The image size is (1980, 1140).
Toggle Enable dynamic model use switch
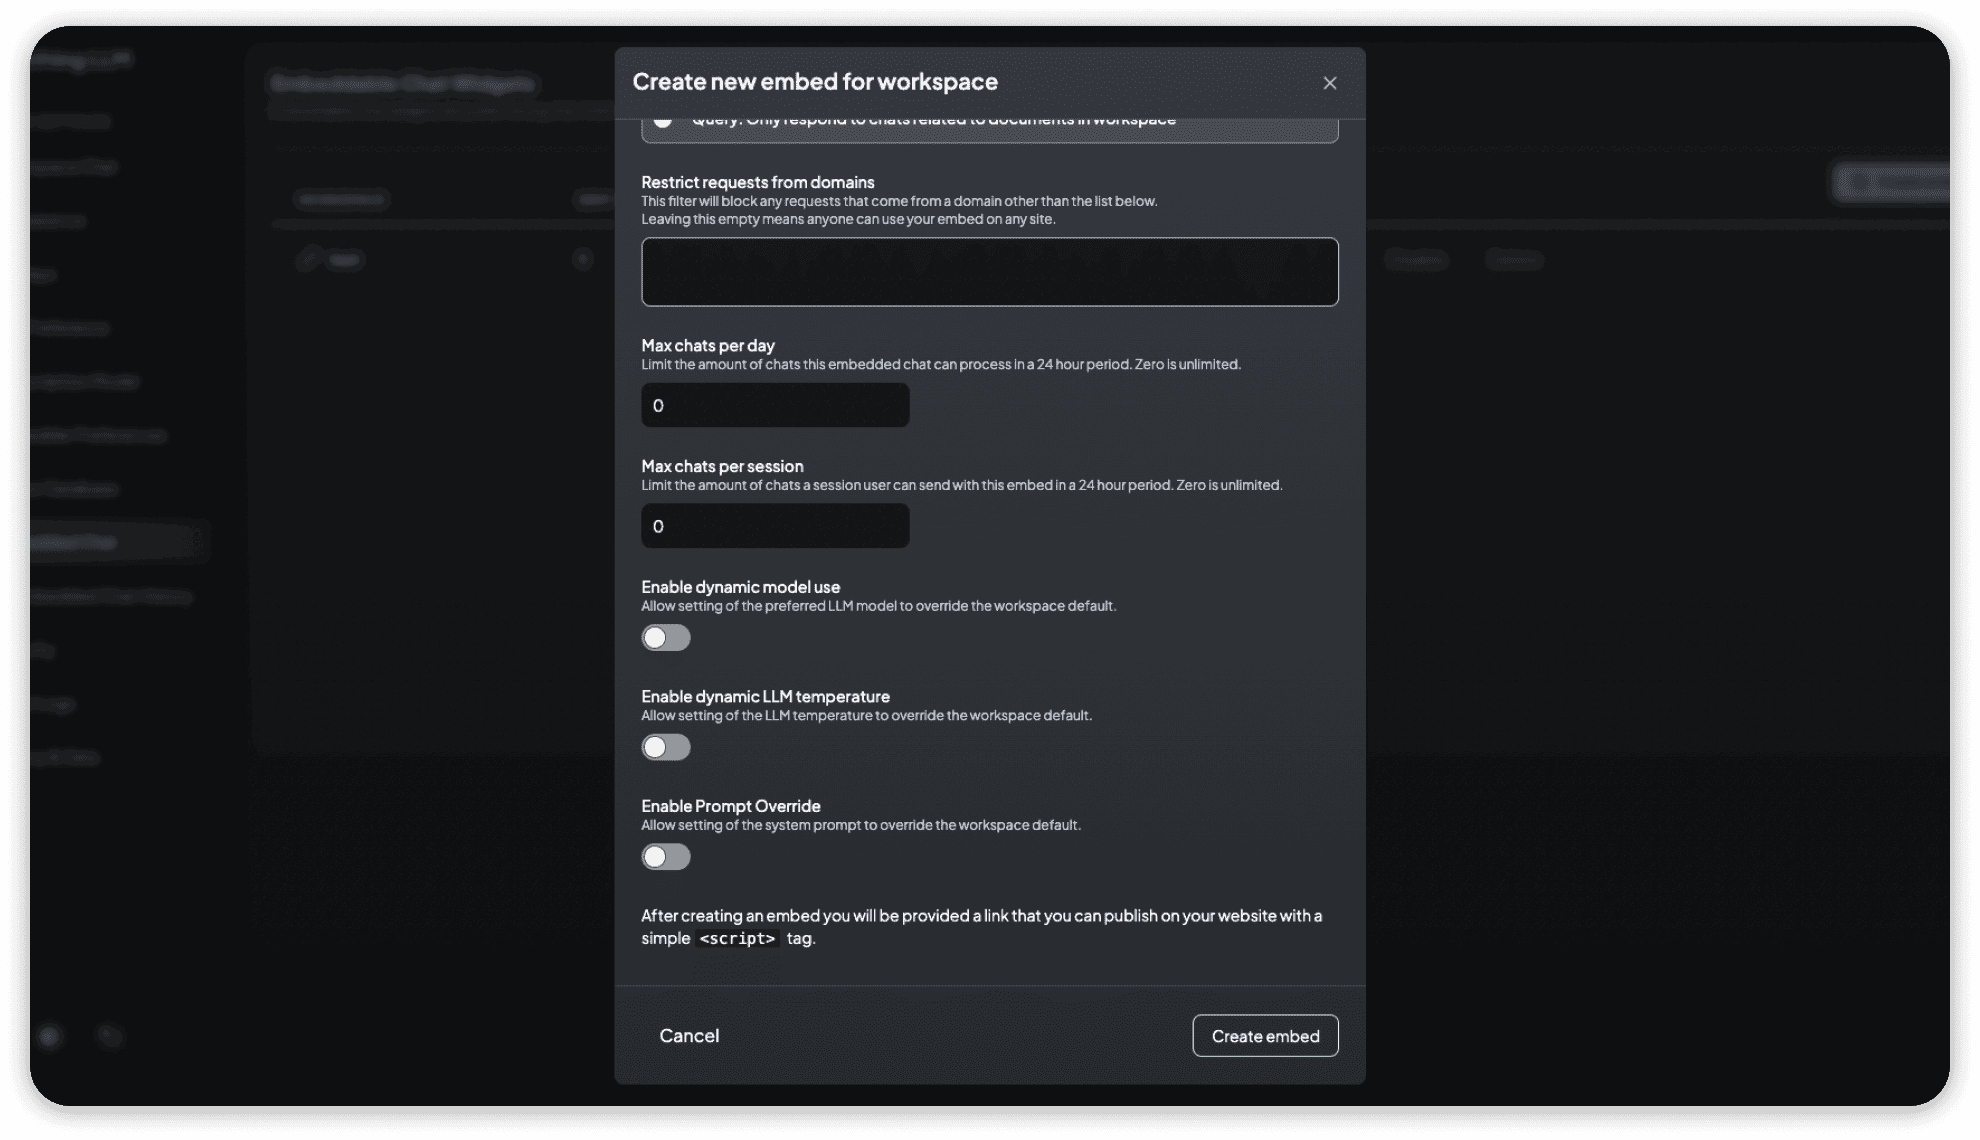tap(666, 637)
